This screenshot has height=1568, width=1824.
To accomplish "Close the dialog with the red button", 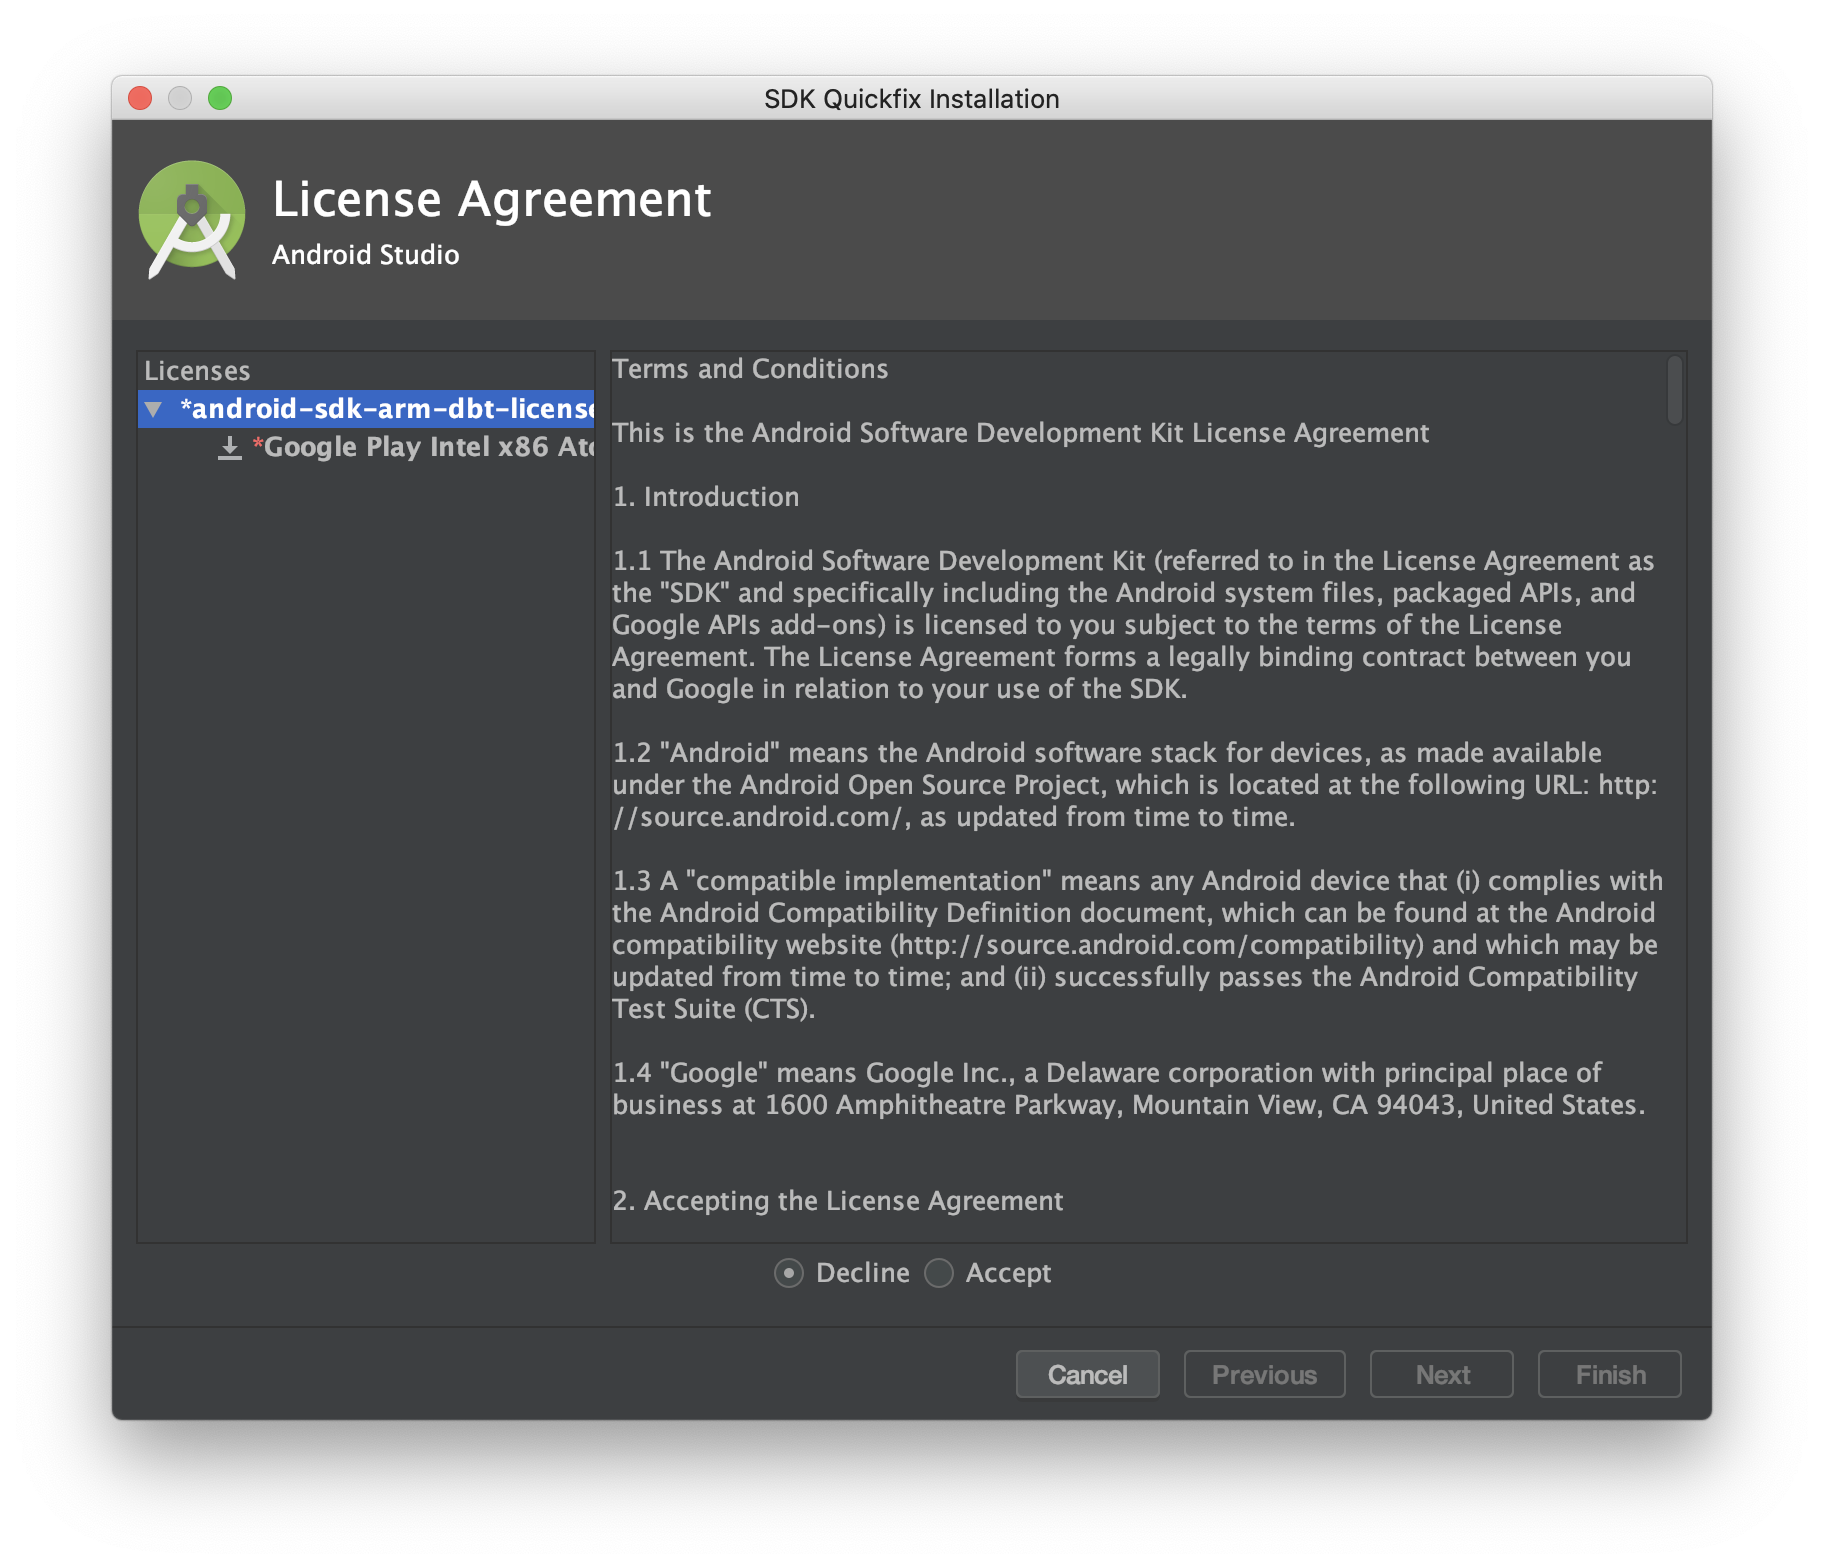I will pyautogui.click(x=140, y=98).
